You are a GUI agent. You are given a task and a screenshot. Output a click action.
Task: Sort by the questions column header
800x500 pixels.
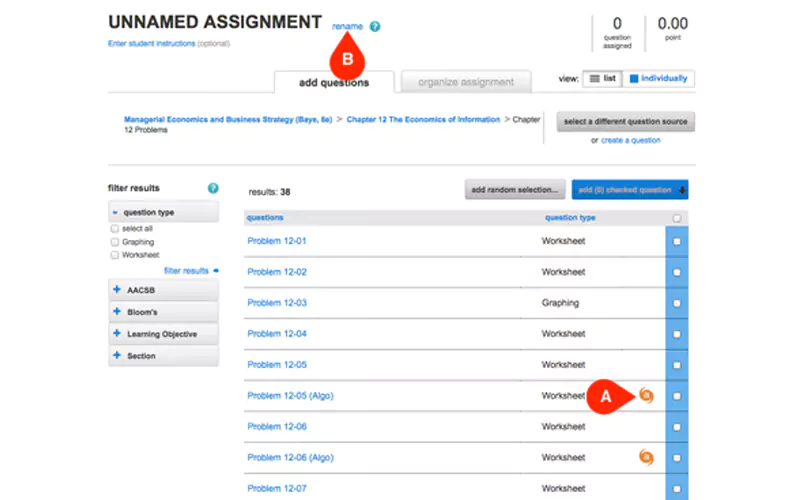point(265,217)
